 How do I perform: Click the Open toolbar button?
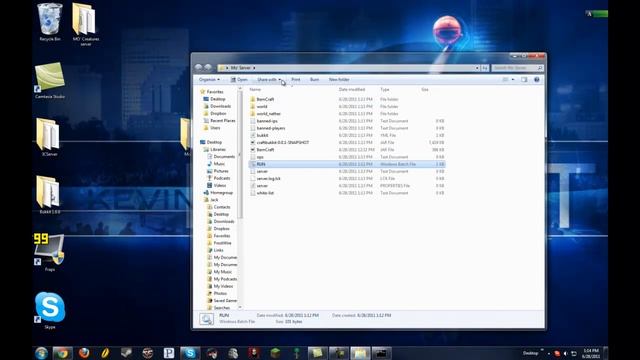coord(239,80)
